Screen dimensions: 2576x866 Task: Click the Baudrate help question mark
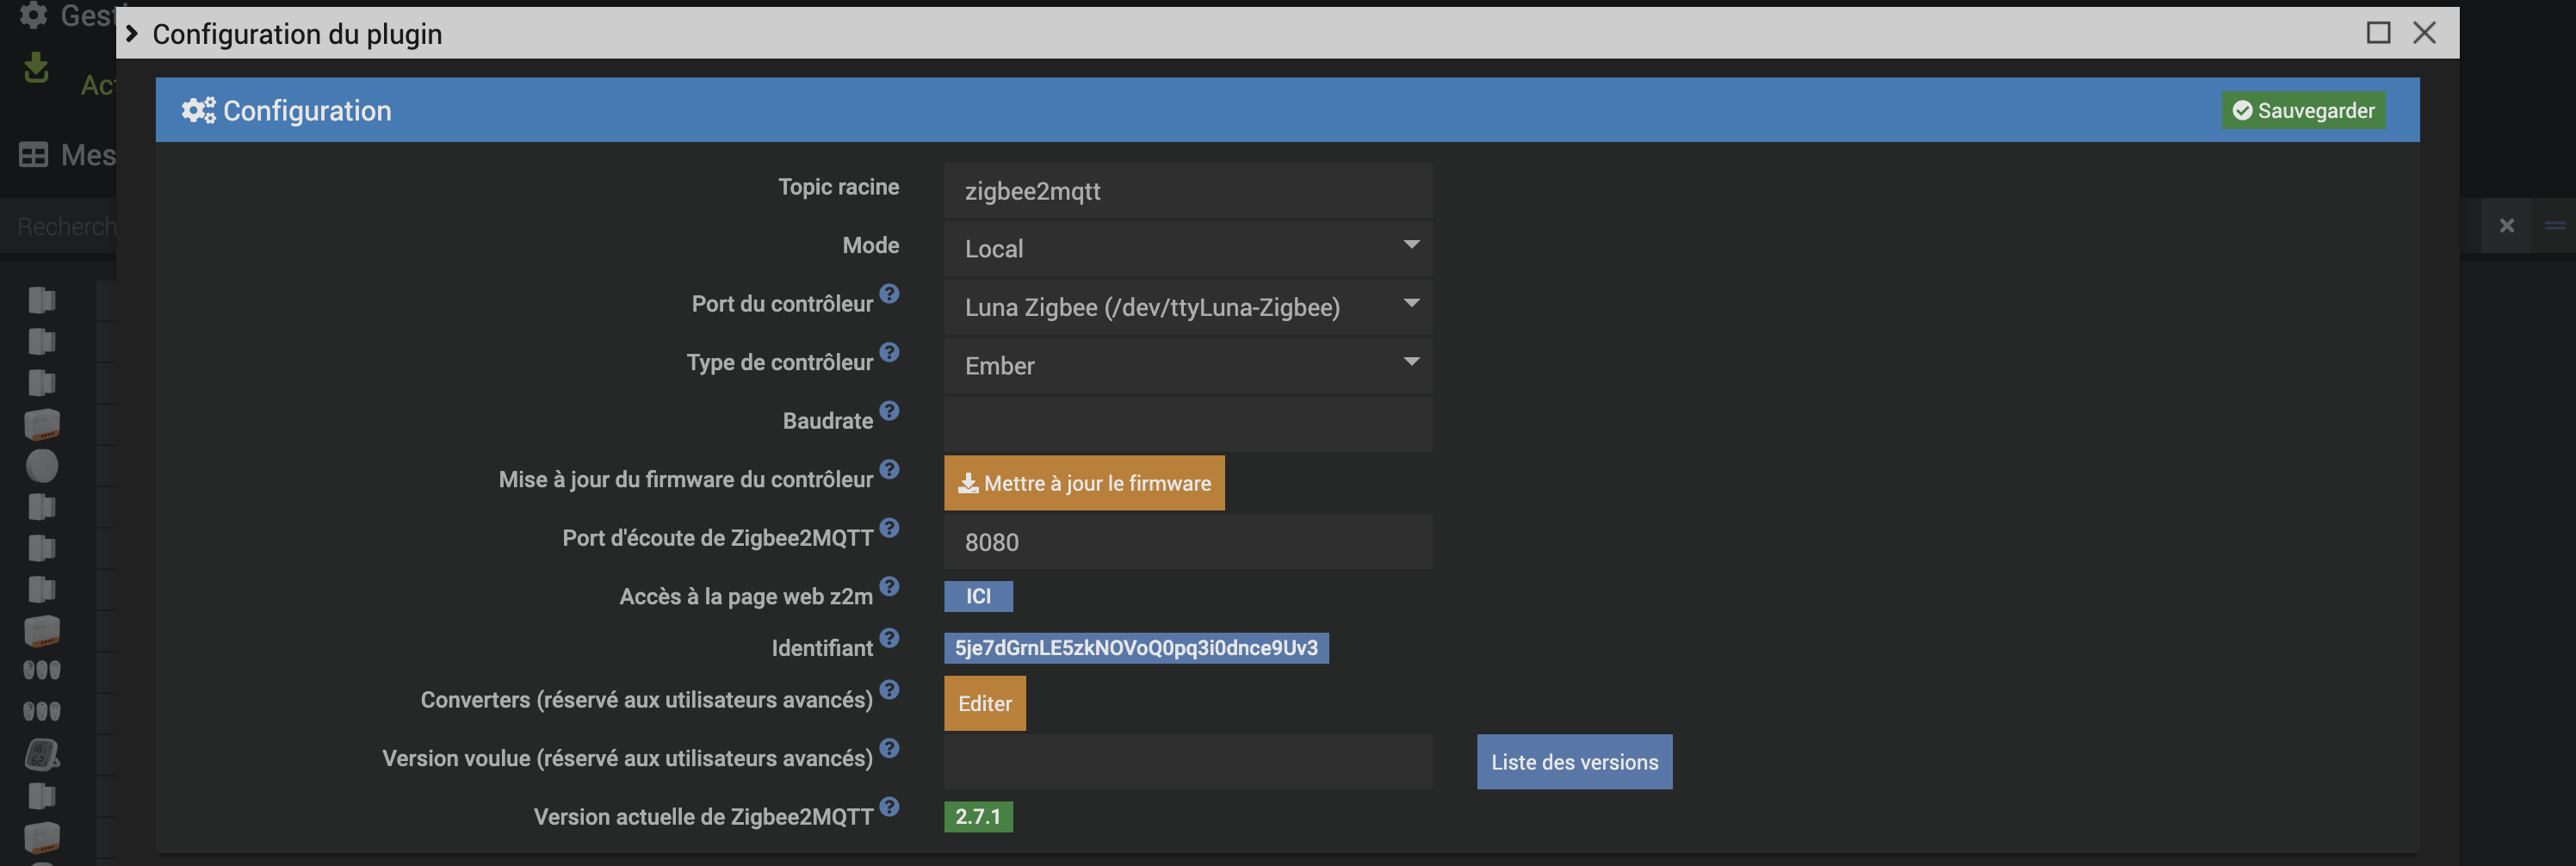(x=889, y=411)
